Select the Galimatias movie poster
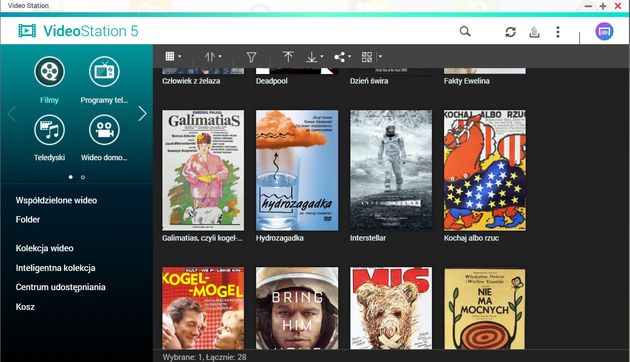The height and width of the screenshot is (362, 630). point(203,170)
